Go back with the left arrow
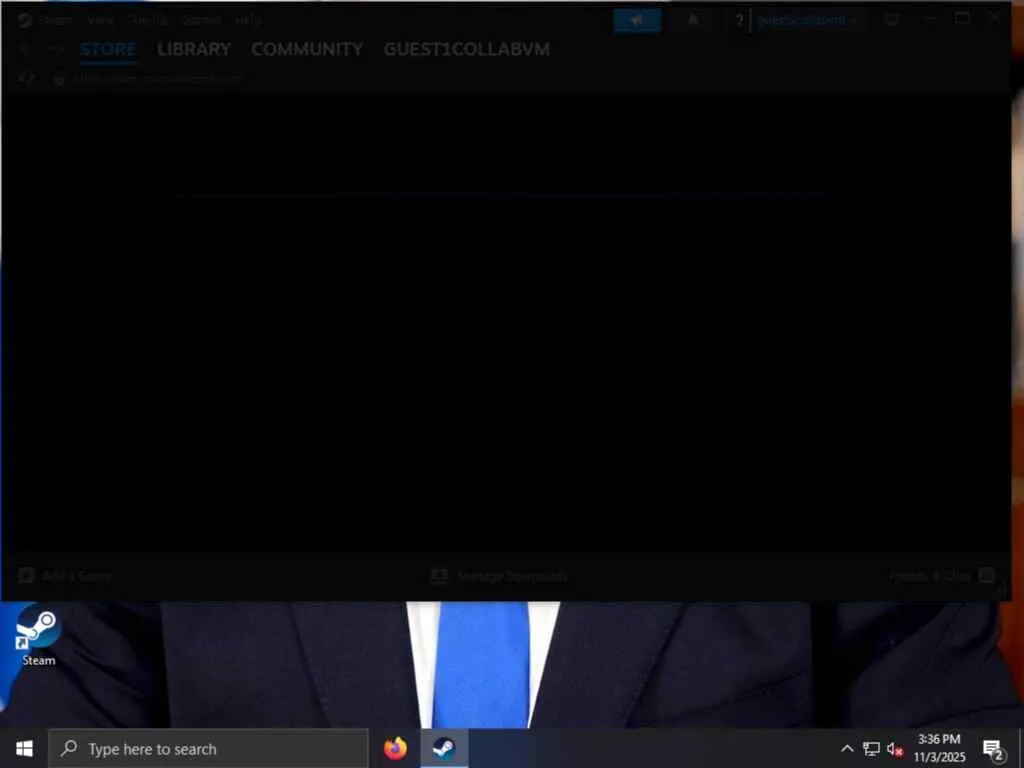This screenshot has height=768, width=1024. [26, 49]
